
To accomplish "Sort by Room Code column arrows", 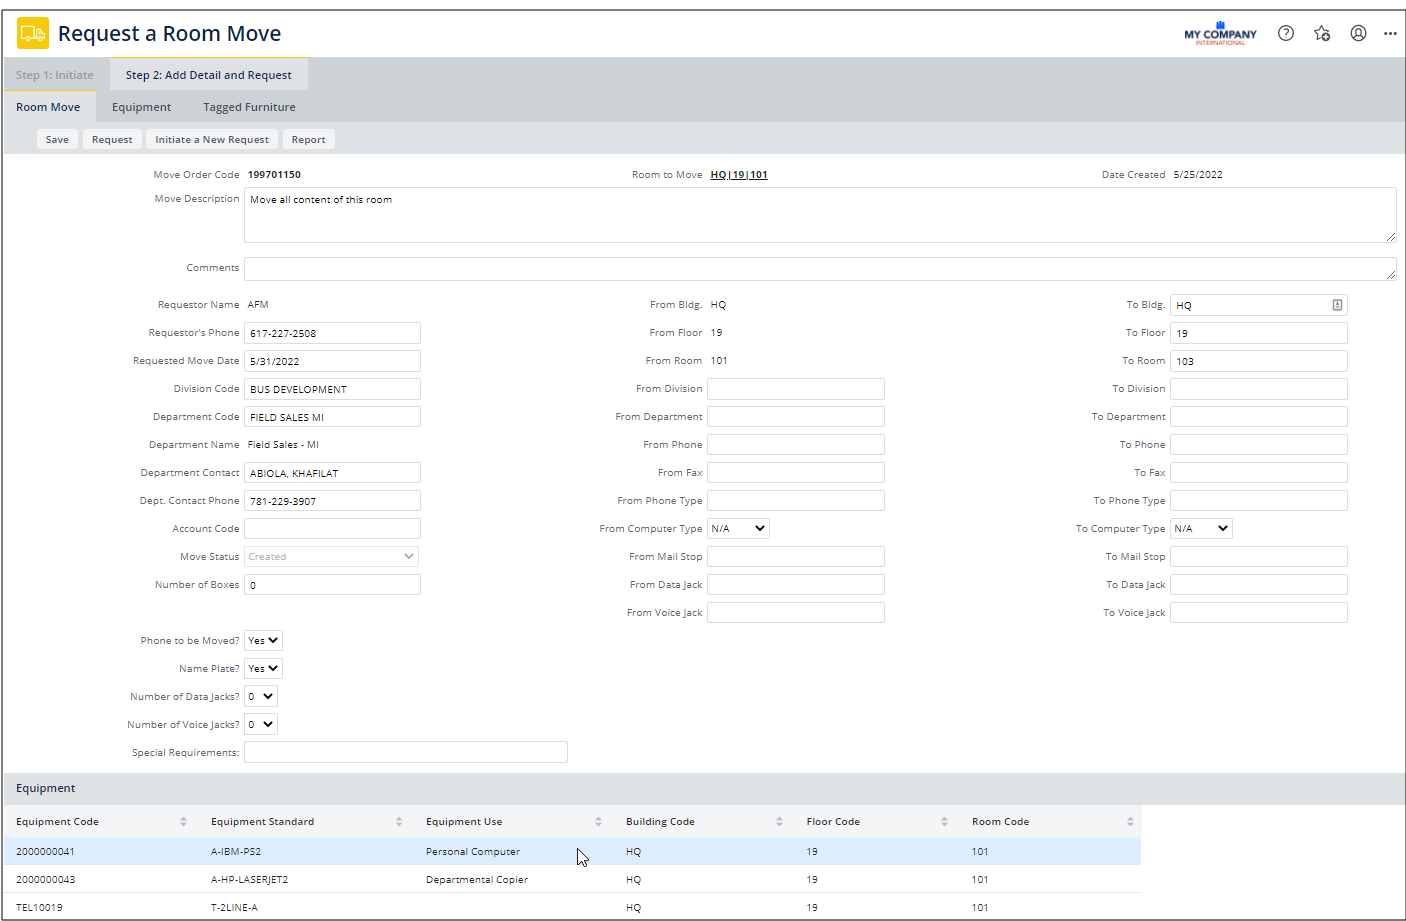I will point(1130,822).
